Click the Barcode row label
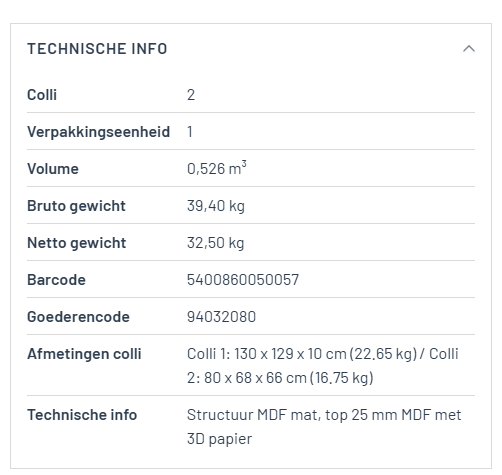The width and height of the screenshot is (502, 475). coord(56,280)
